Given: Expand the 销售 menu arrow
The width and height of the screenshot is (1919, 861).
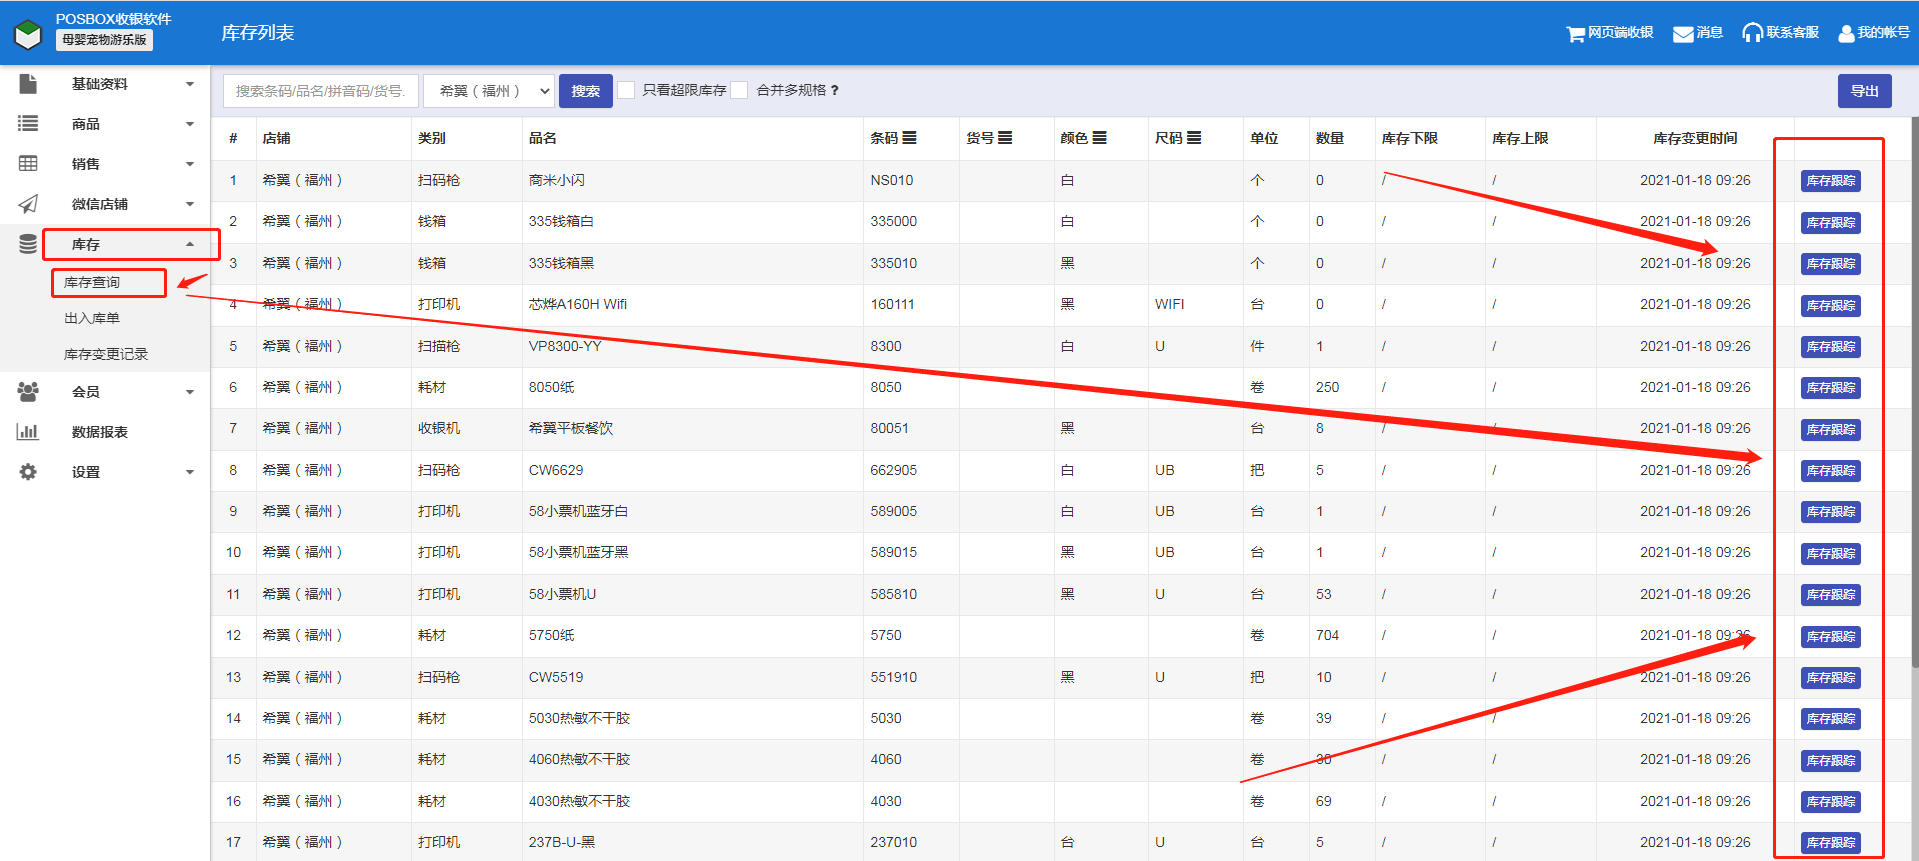Looking at the screenshot, I should click(190, 164).
